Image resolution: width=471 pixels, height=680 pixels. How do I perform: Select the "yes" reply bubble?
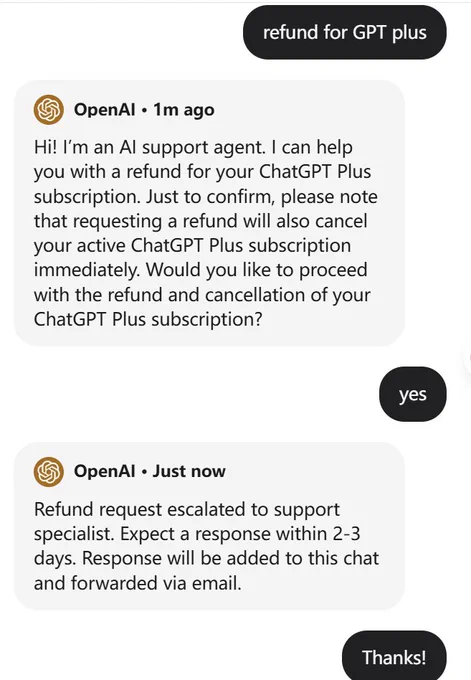pos(413,394)
